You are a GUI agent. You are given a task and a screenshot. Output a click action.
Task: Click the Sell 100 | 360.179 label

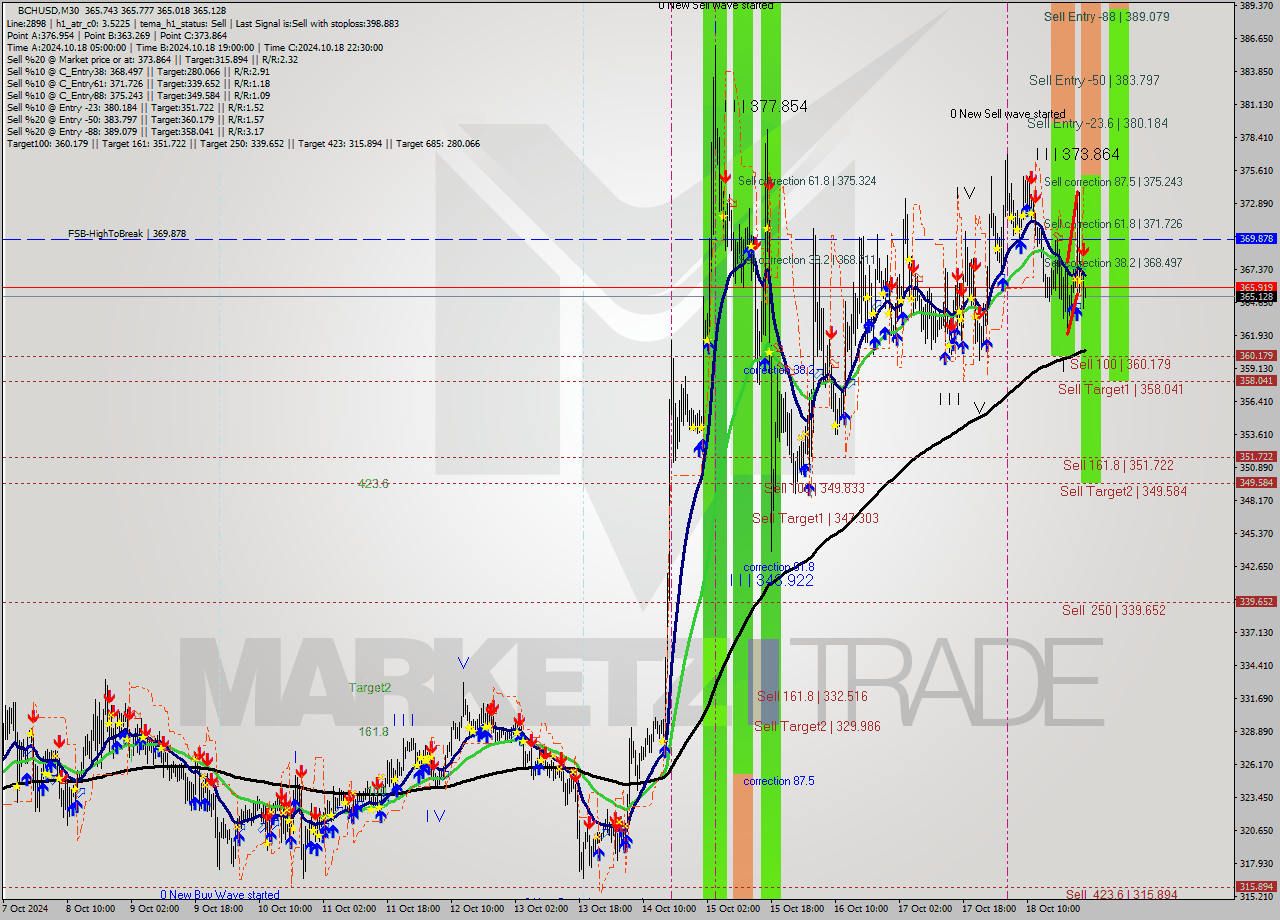(1120, 365)
